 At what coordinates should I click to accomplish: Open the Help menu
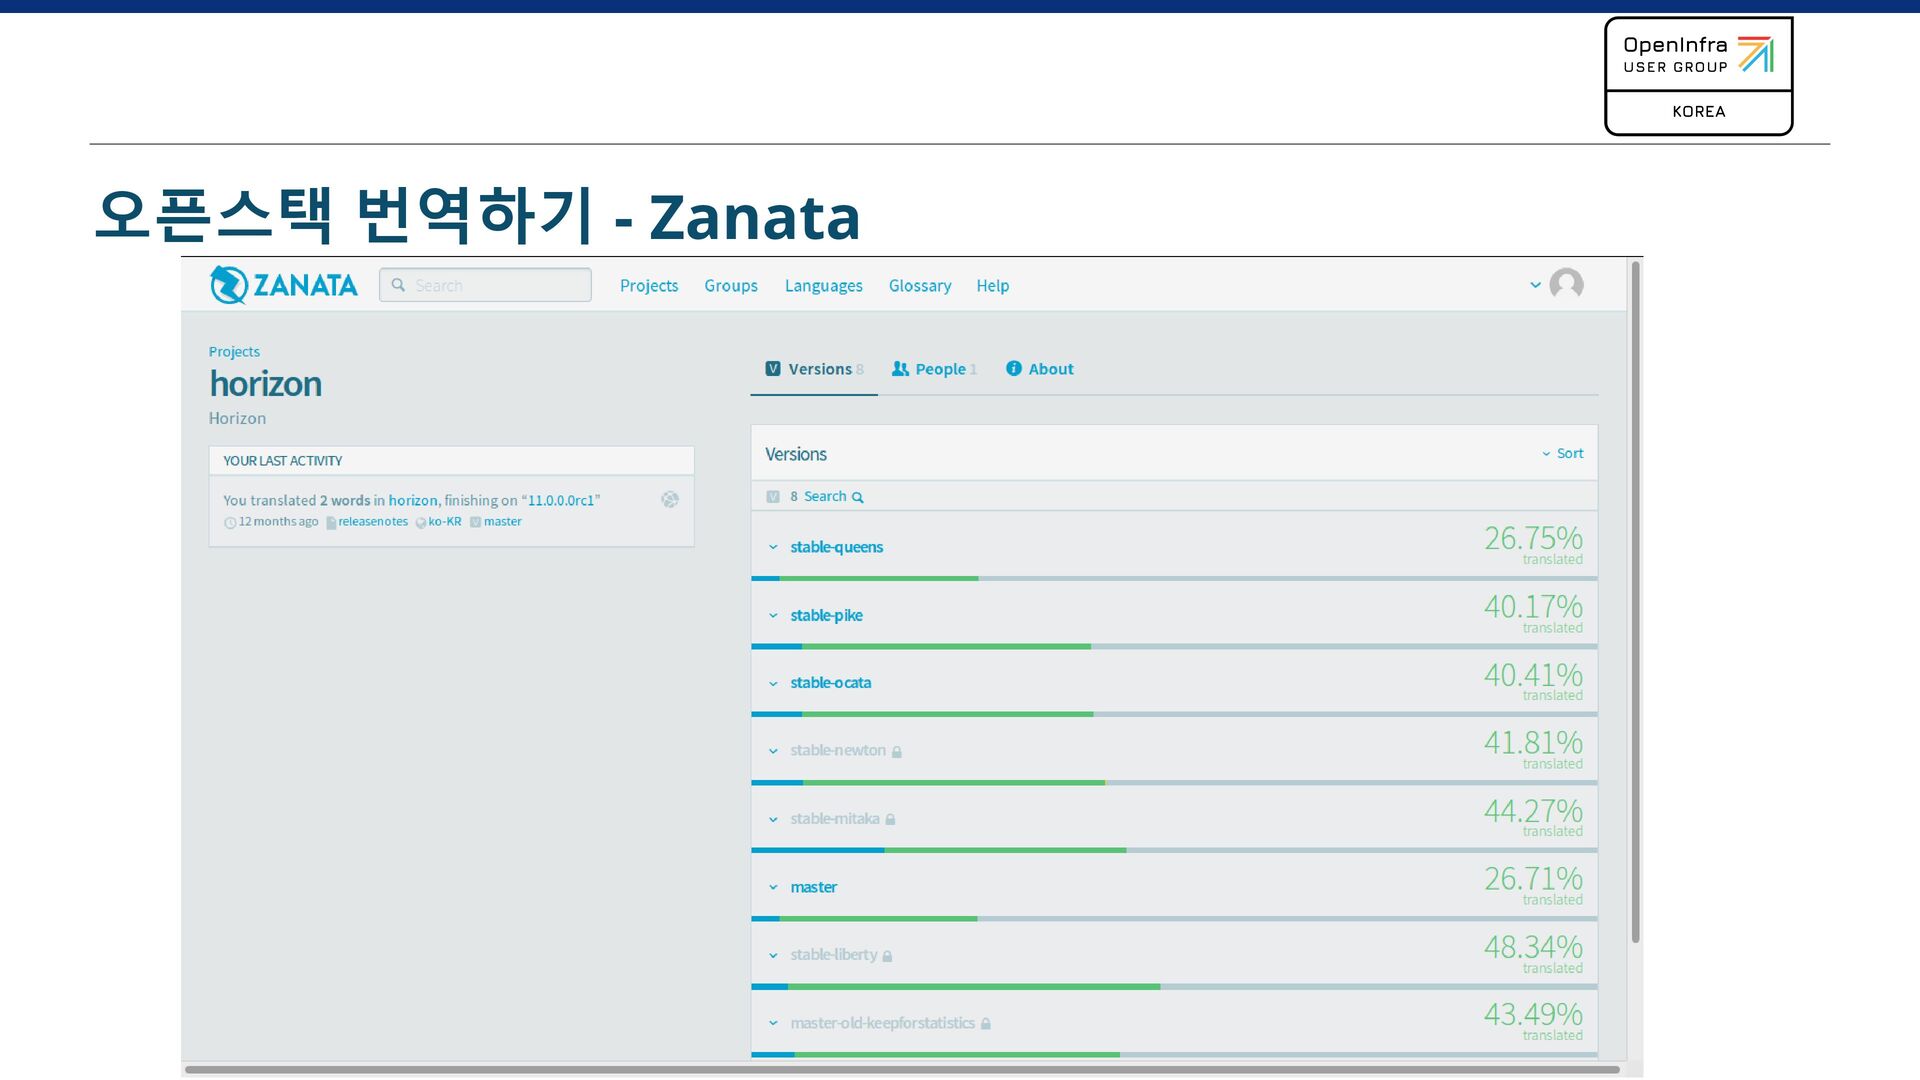[x=993, y=286]
